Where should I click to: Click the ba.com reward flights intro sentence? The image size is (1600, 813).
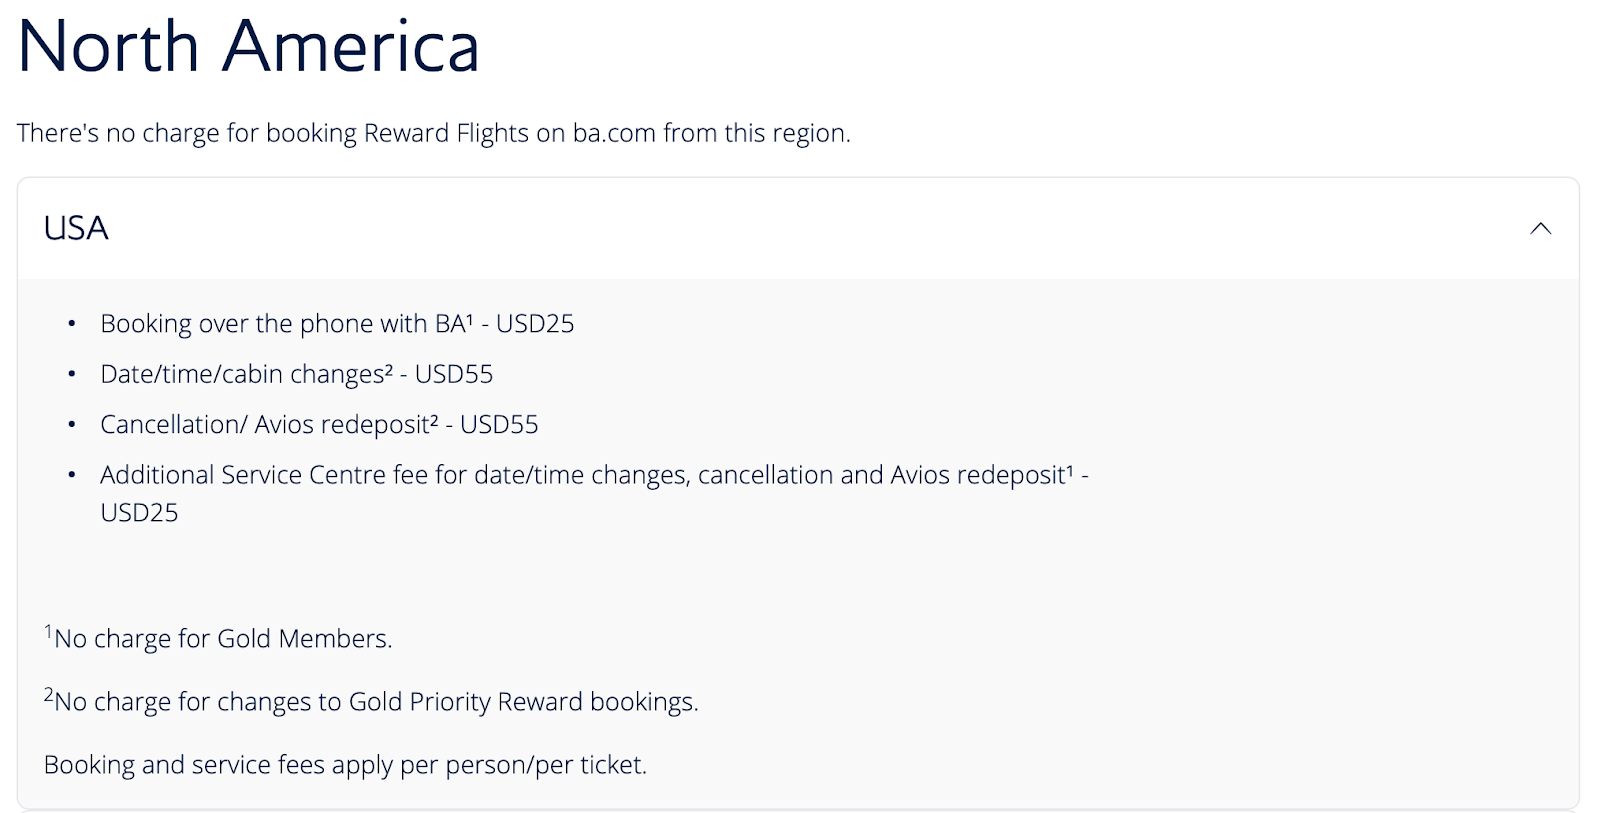[433, 133]
